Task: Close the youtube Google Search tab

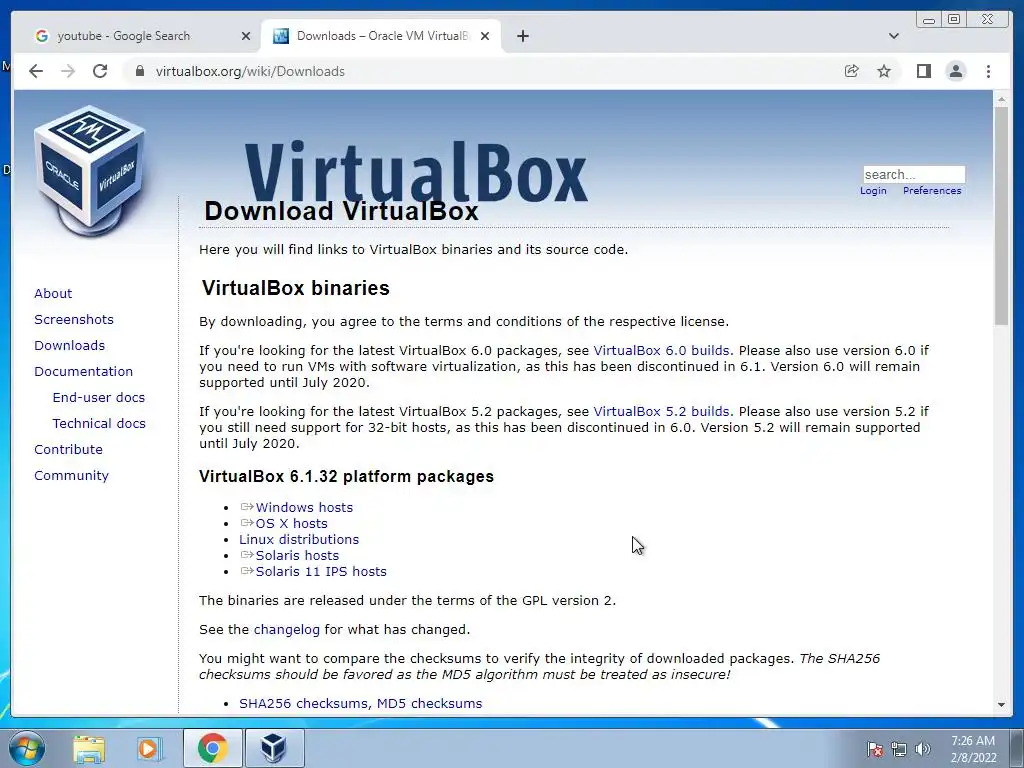Action: [246, 36]
